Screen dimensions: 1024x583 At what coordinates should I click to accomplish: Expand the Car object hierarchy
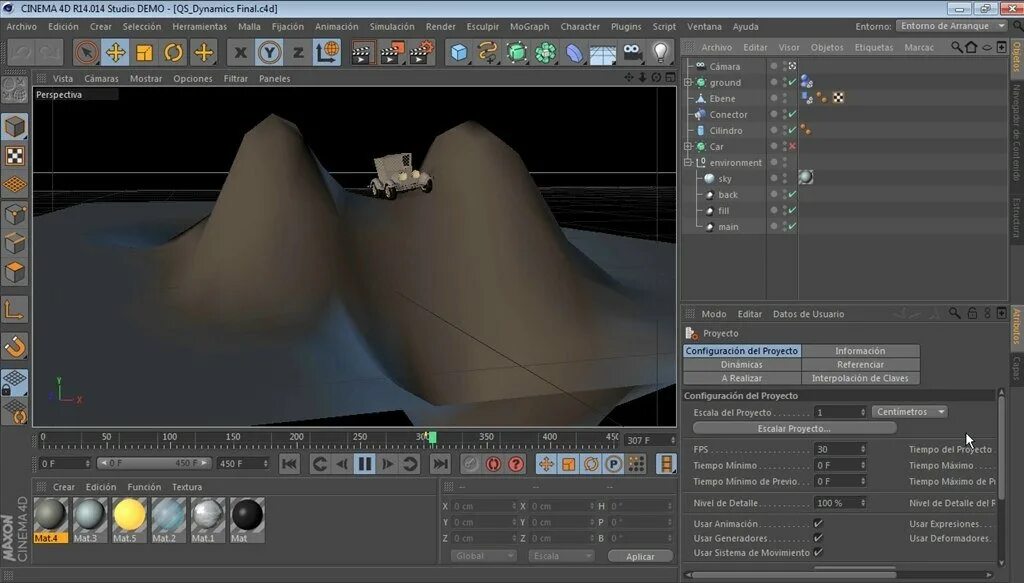click(x=688, y=146)
